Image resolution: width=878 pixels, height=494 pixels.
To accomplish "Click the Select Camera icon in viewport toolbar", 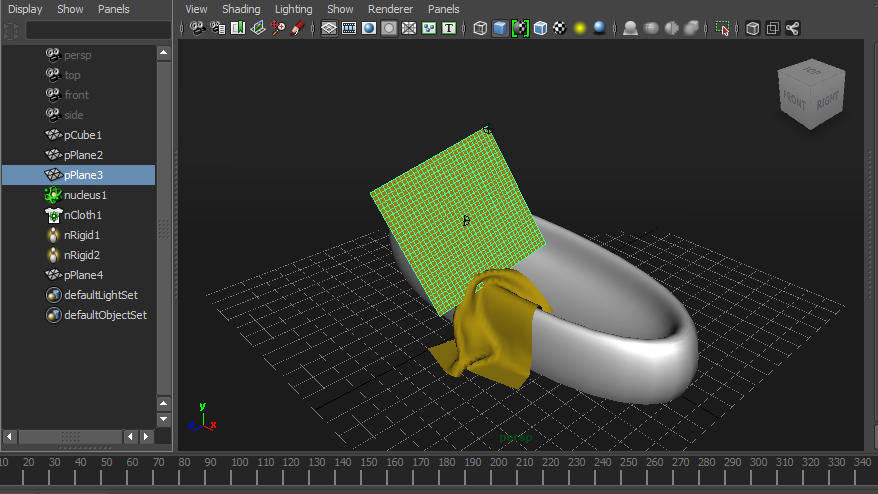I will [x=198, y=28].
